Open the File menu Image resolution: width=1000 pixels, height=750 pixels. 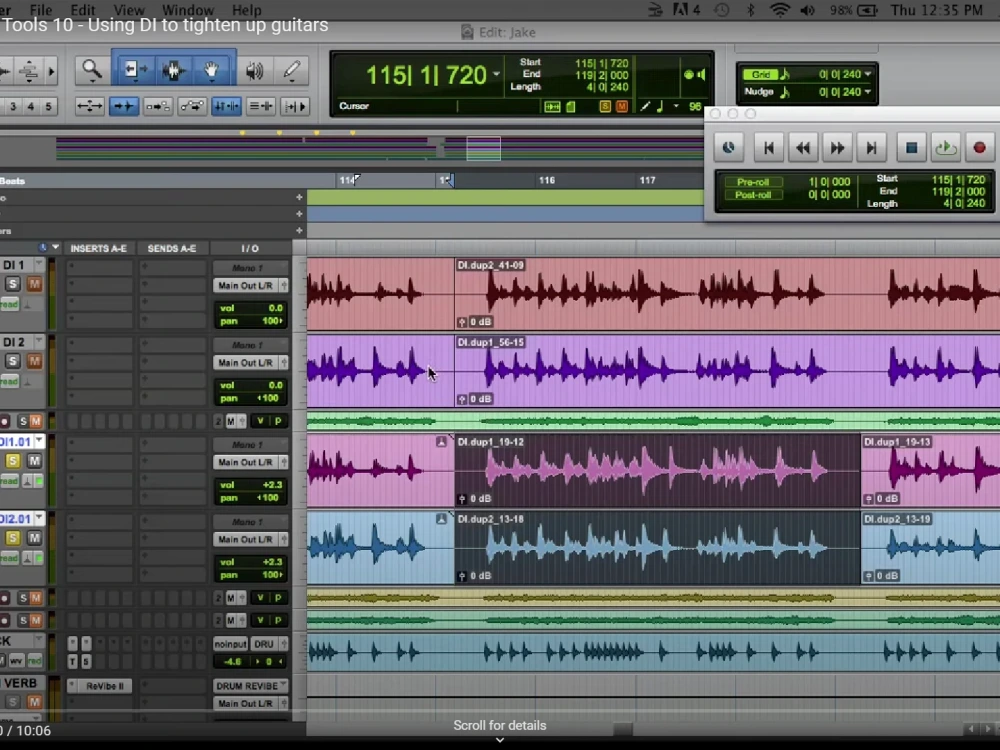[x=40, y=10]
